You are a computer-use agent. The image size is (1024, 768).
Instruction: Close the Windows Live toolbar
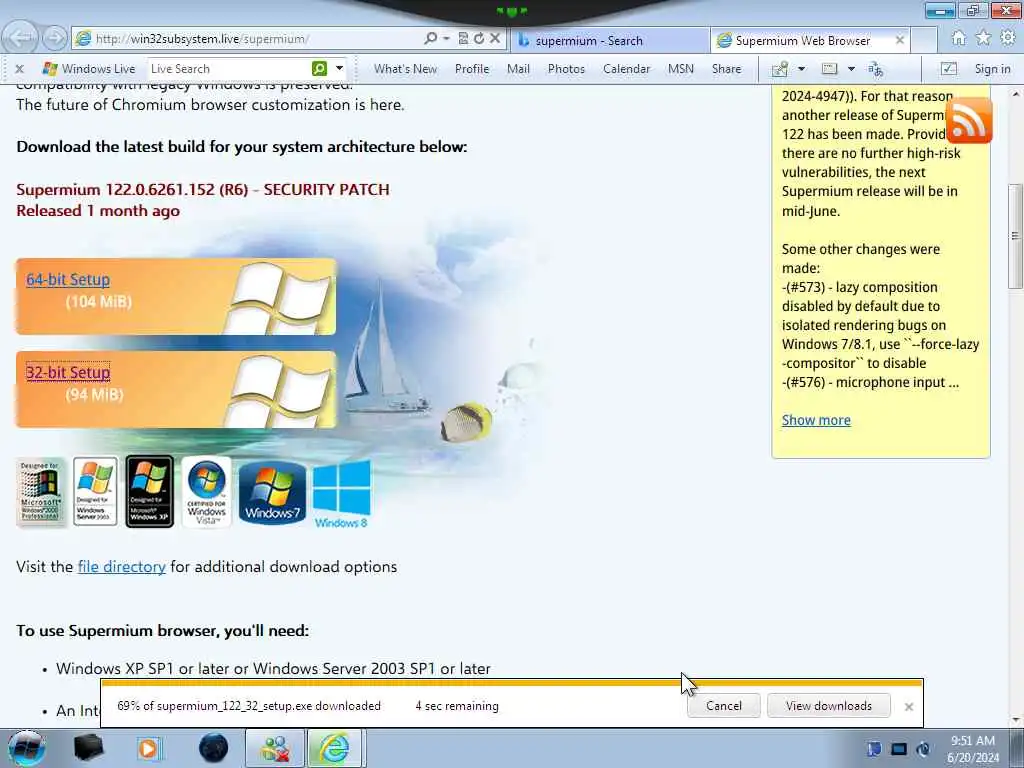coord(20,69)
